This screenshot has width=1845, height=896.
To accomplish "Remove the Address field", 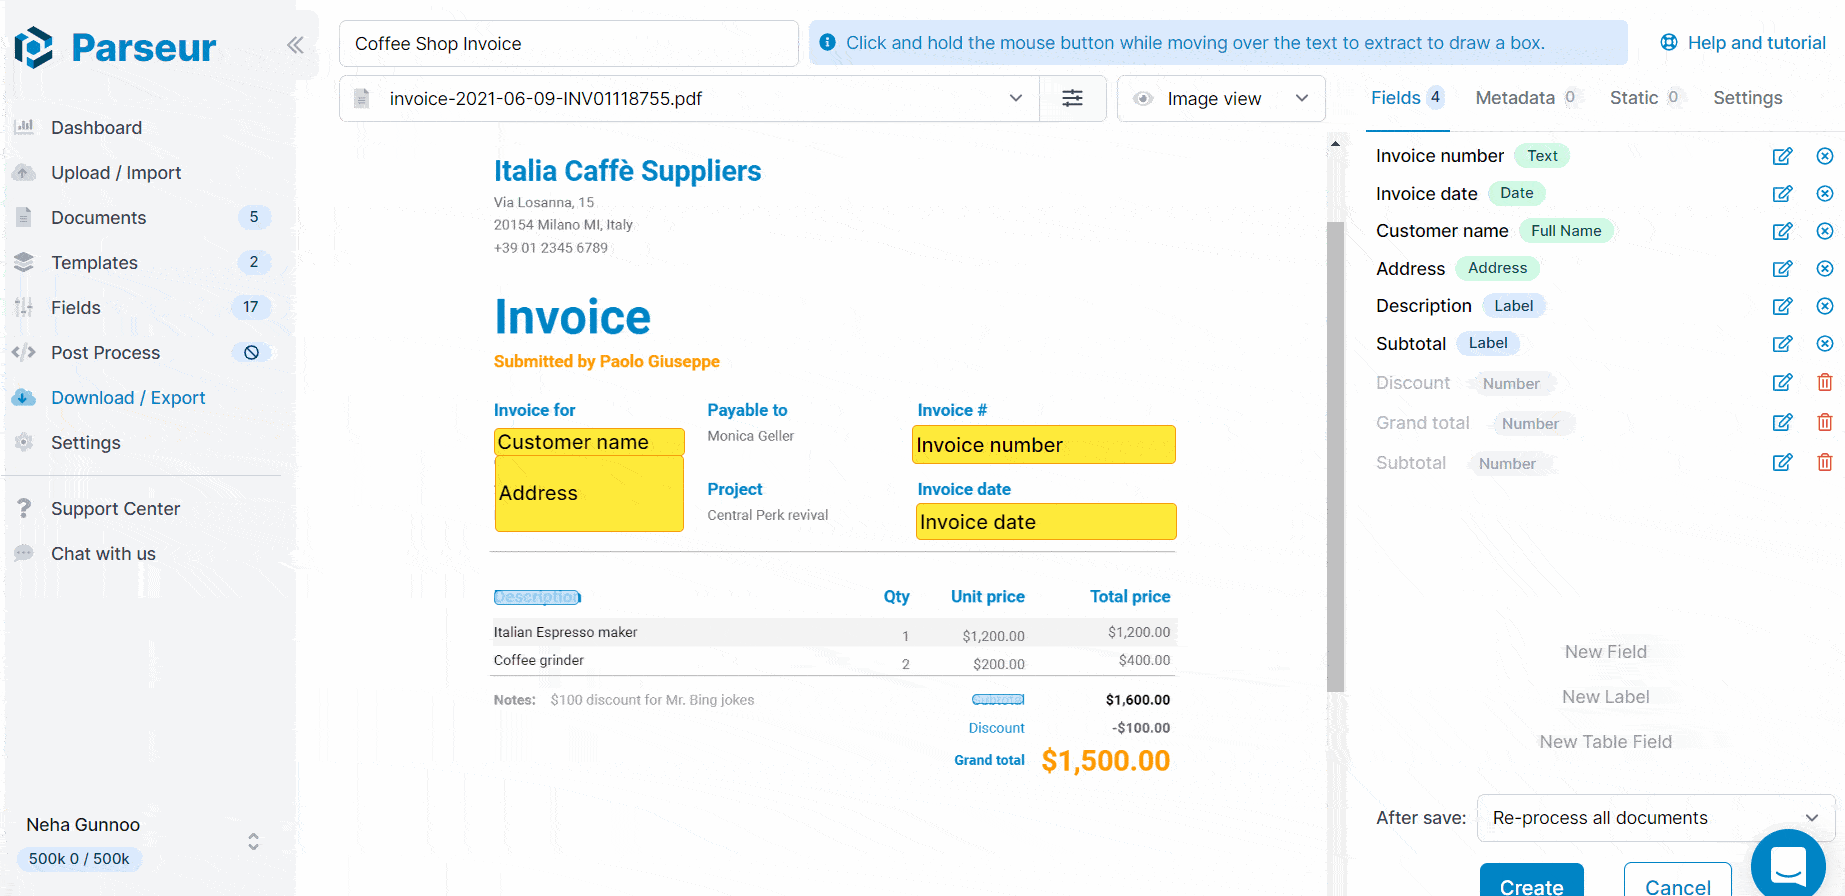I will [x=1824, y=269].
